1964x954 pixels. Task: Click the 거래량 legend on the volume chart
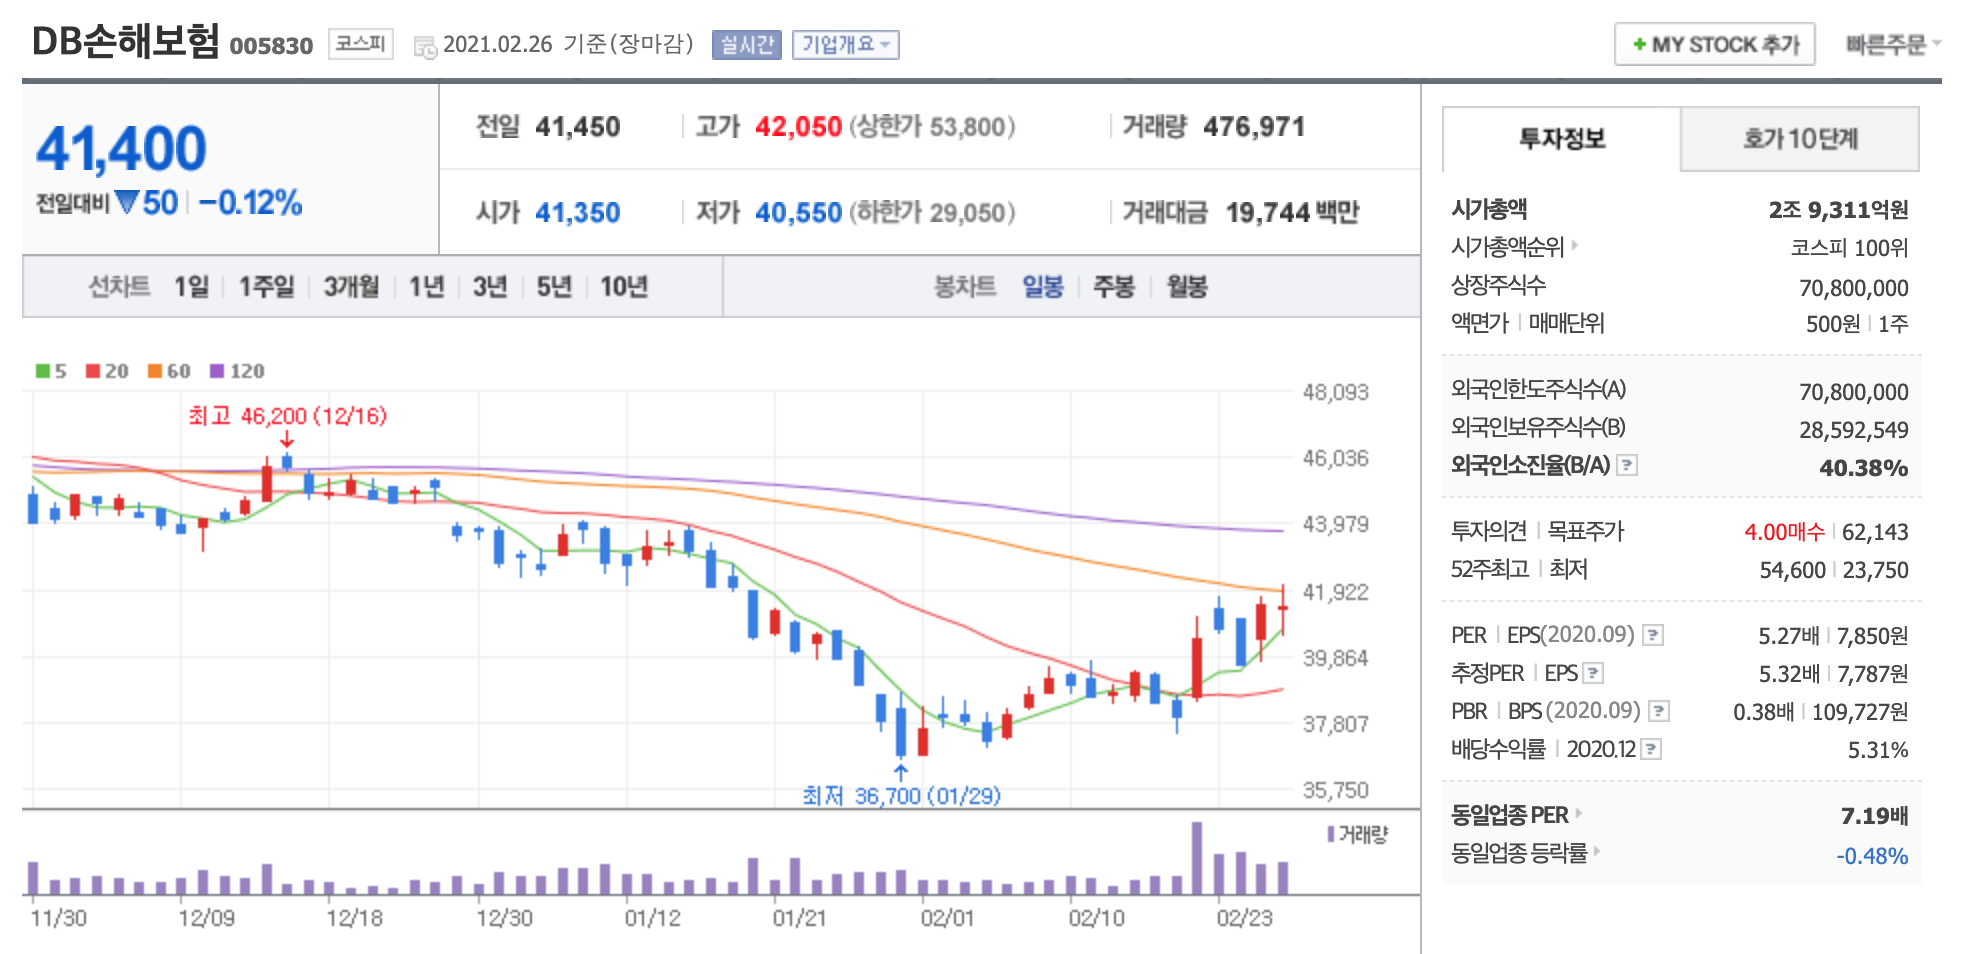click(x=1357, y=834)
